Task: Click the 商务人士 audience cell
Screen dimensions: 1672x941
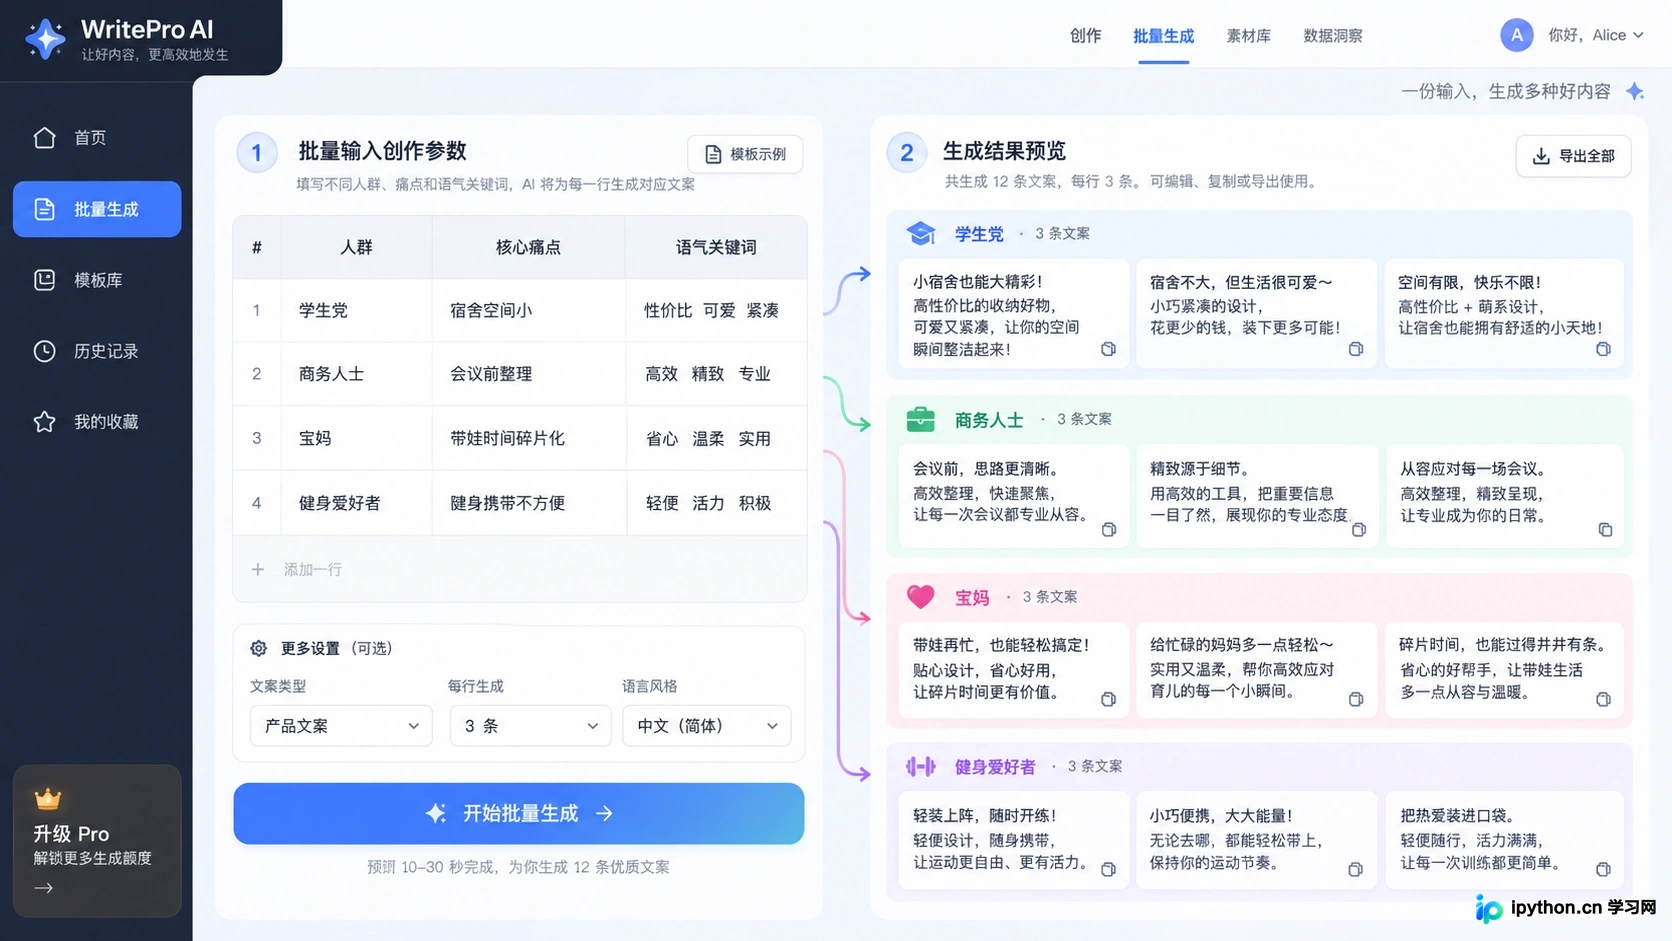Action: (356, 374)
